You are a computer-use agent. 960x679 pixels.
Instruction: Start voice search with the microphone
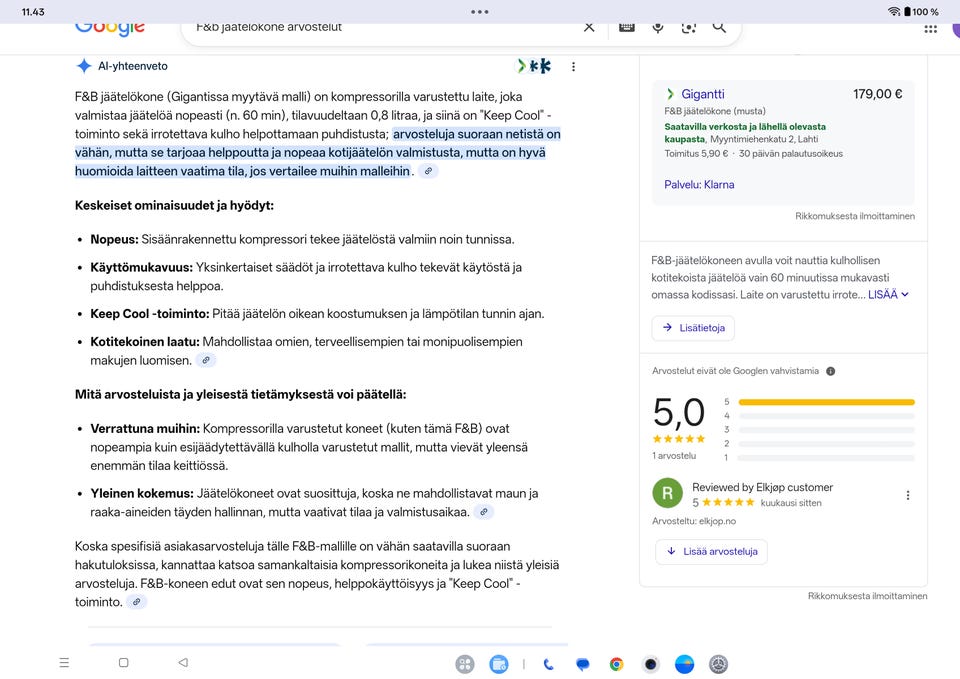click(658, 27)
